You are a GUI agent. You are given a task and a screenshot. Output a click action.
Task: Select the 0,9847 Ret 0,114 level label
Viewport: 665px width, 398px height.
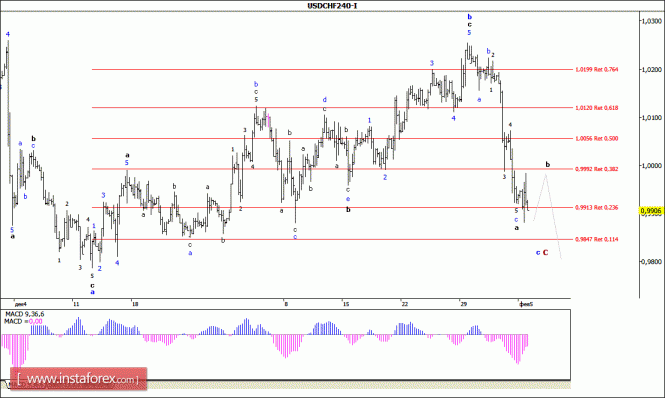click(x=596, y=239)
